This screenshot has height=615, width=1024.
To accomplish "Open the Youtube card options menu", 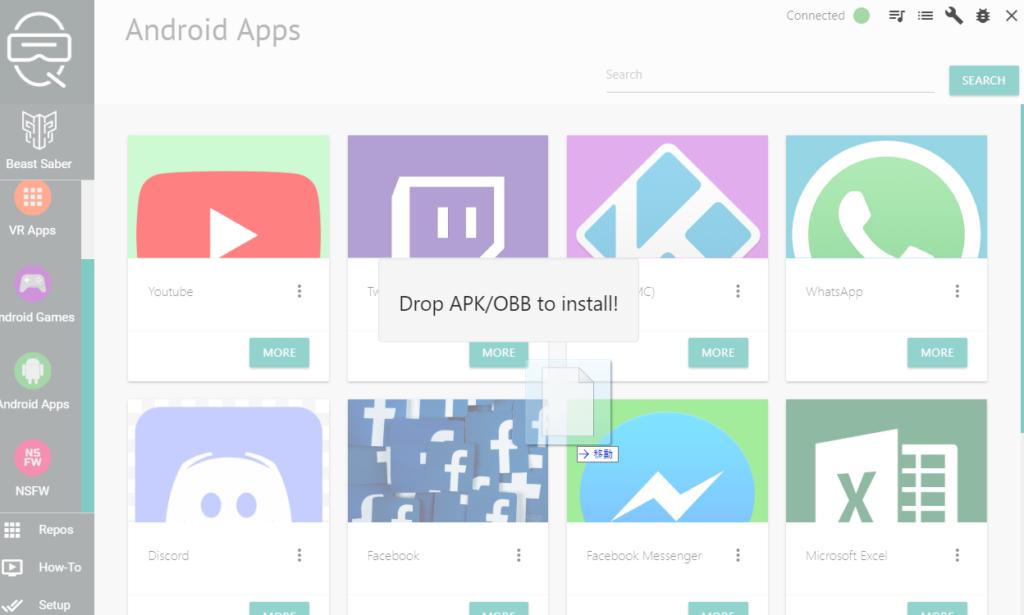I will (x=299, y=291).
